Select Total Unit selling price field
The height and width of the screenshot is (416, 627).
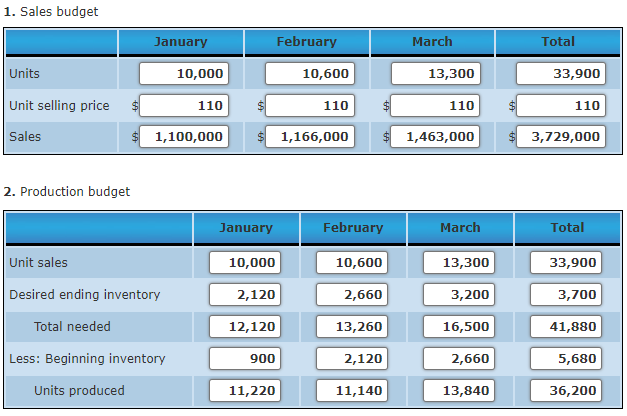(561, 106)
